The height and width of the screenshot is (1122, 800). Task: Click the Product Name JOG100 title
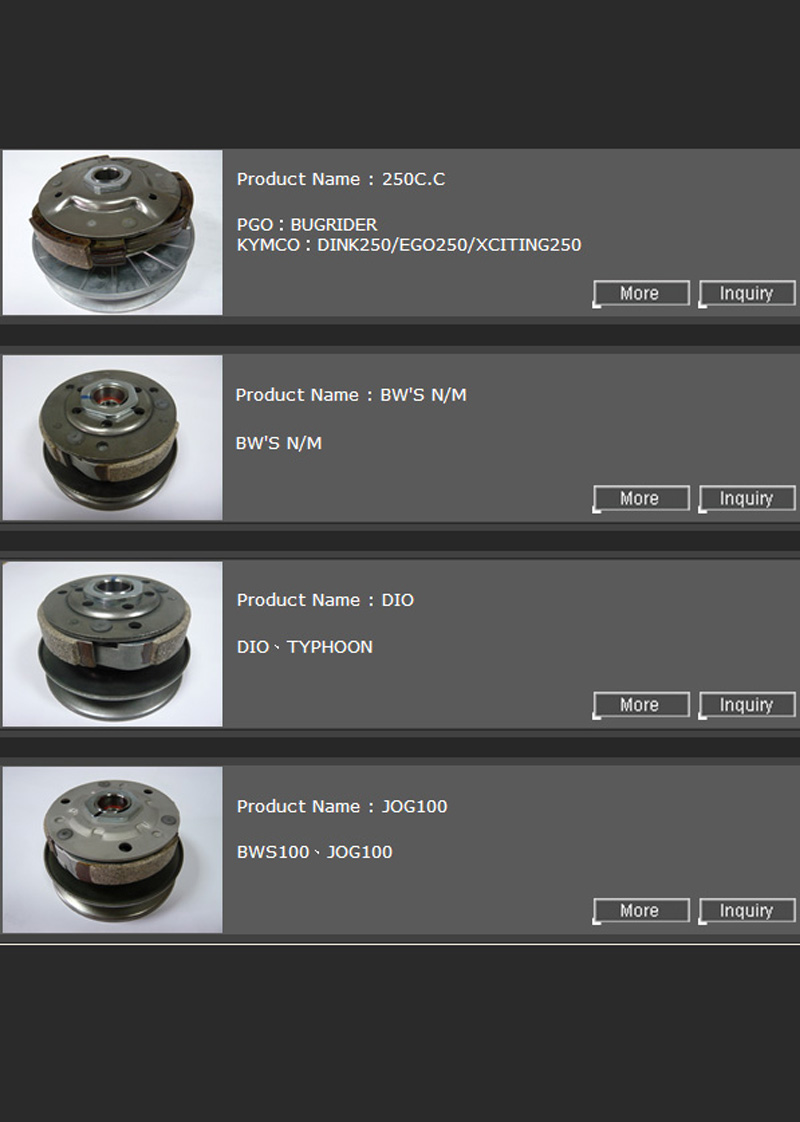click(341, 806)
